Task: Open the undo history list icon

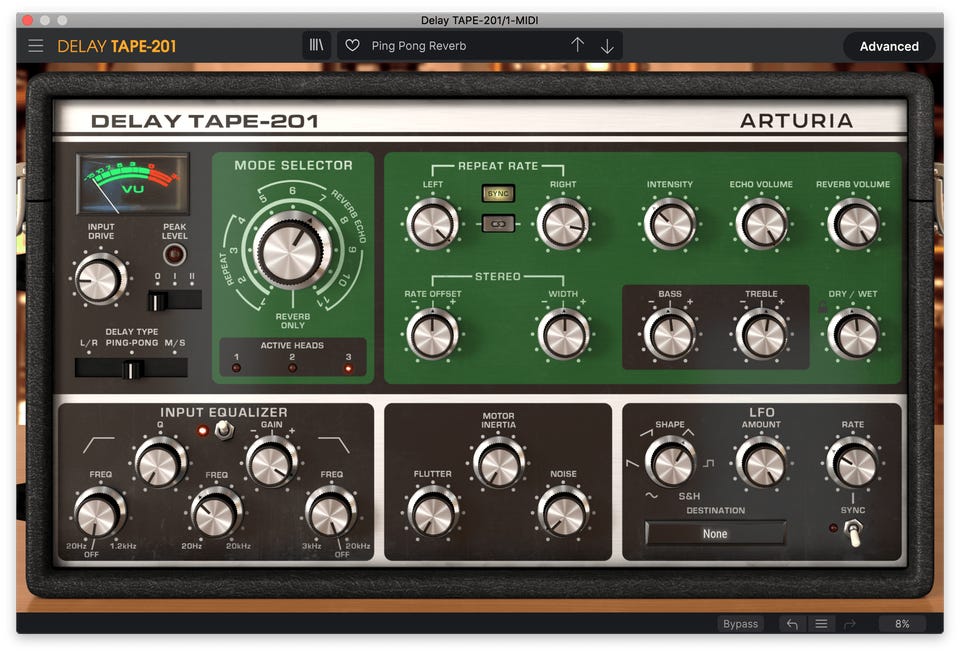Action: (x=821, y=624)
